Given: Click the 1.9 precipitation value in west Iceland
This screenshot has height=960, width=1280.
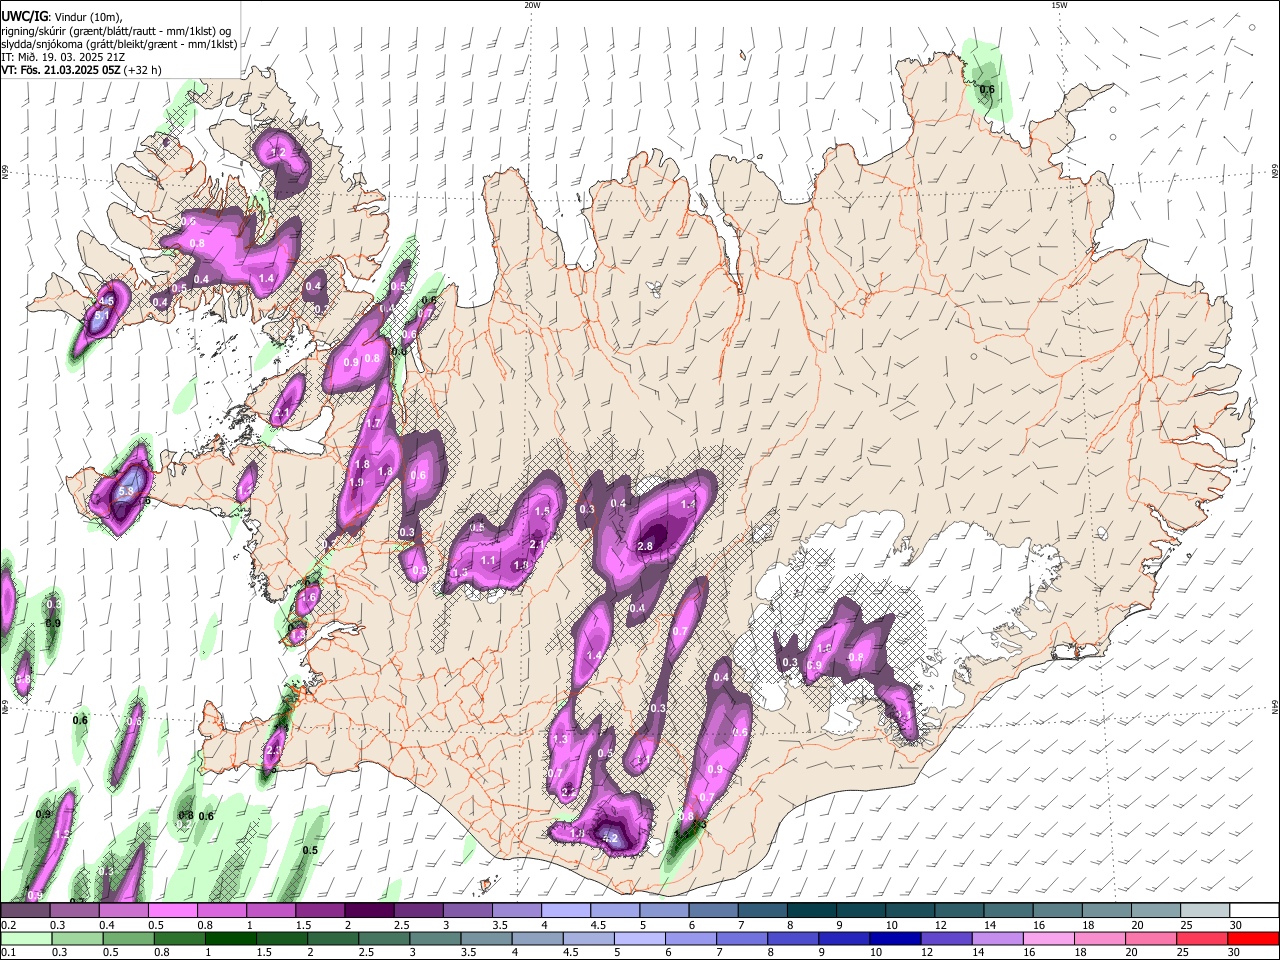Looking at the screenshot, I should pos(356,483).
